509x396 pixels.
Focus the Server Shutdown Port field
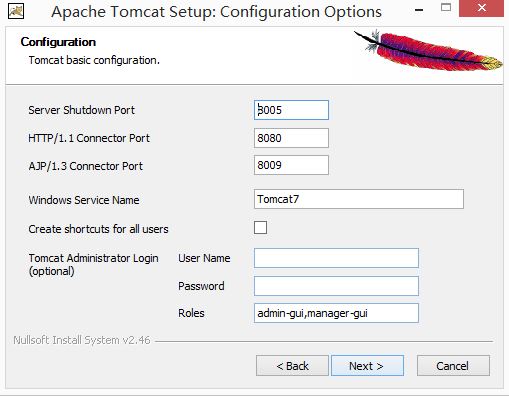[291, 110]
